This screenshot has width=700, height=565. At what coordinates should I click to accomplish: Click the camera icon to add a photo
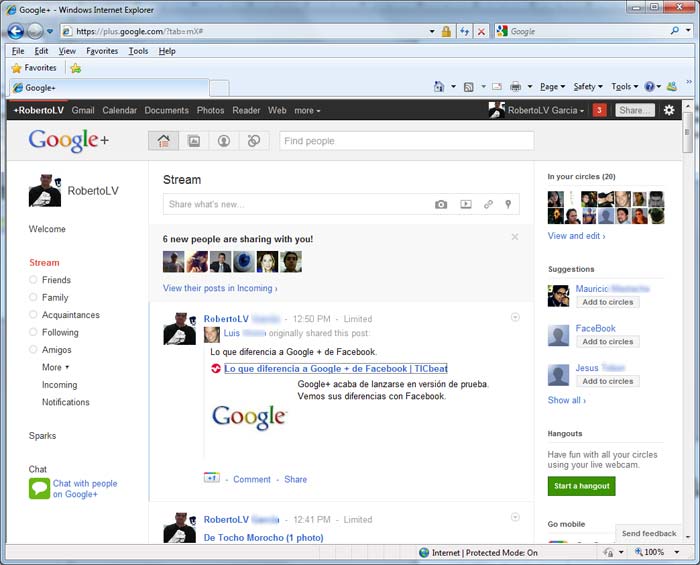pos(441,204)
